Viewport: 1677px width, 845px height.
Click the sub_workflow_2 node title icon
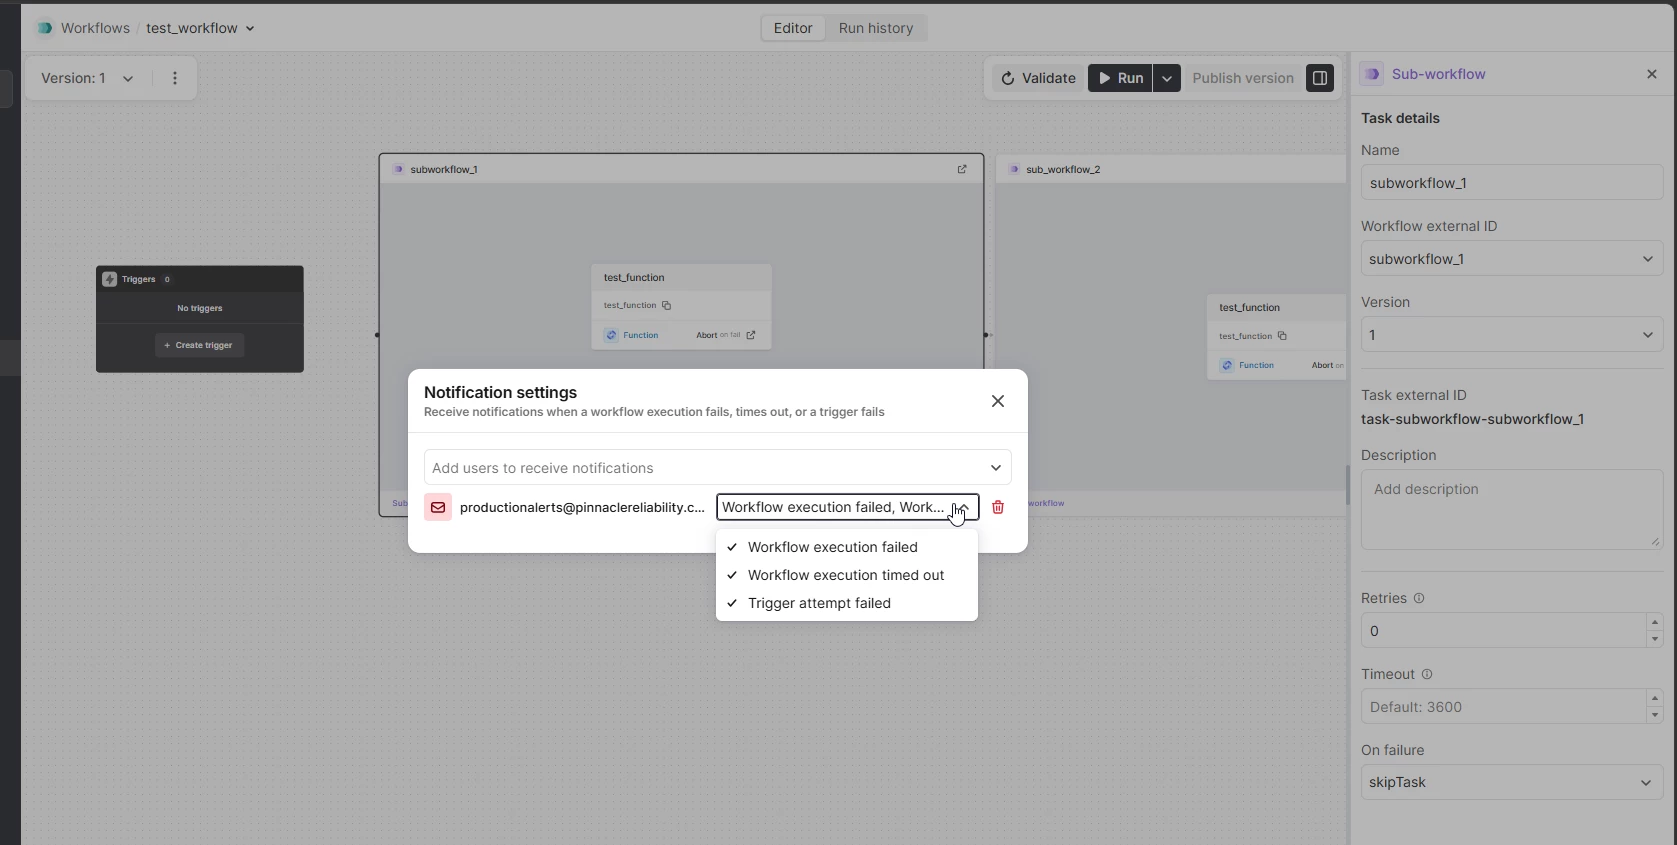click(1014, 169)
